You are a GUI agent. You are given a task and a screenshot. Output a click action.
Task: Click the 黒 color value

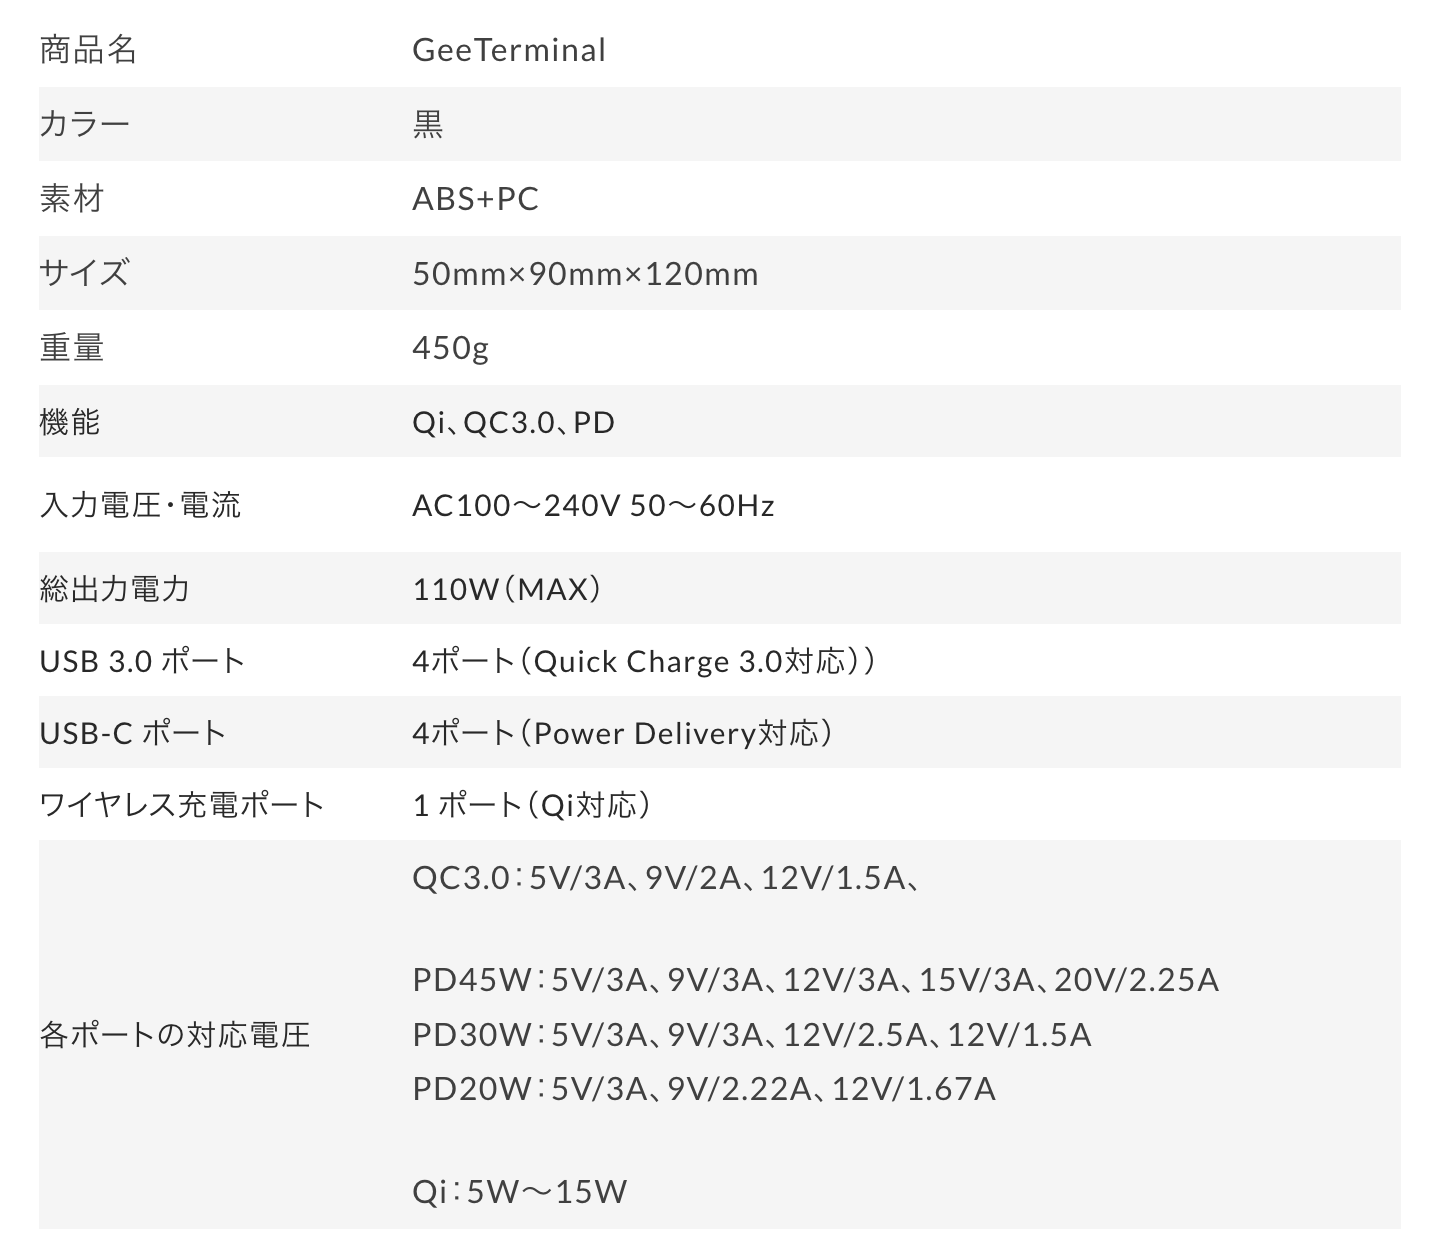[428, 124]
